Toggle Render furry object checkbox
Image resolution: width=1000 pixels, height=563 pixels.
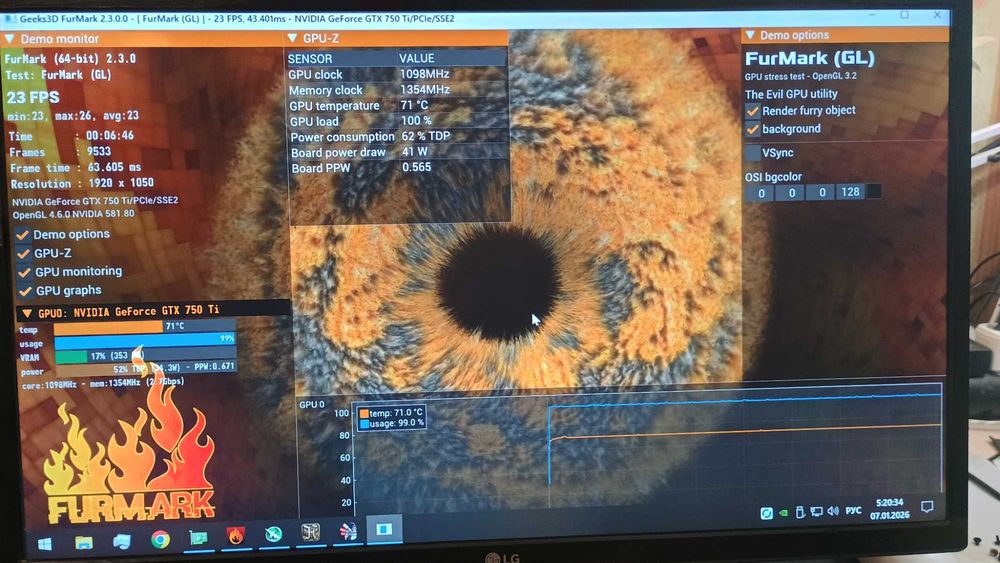click(753, 110)
